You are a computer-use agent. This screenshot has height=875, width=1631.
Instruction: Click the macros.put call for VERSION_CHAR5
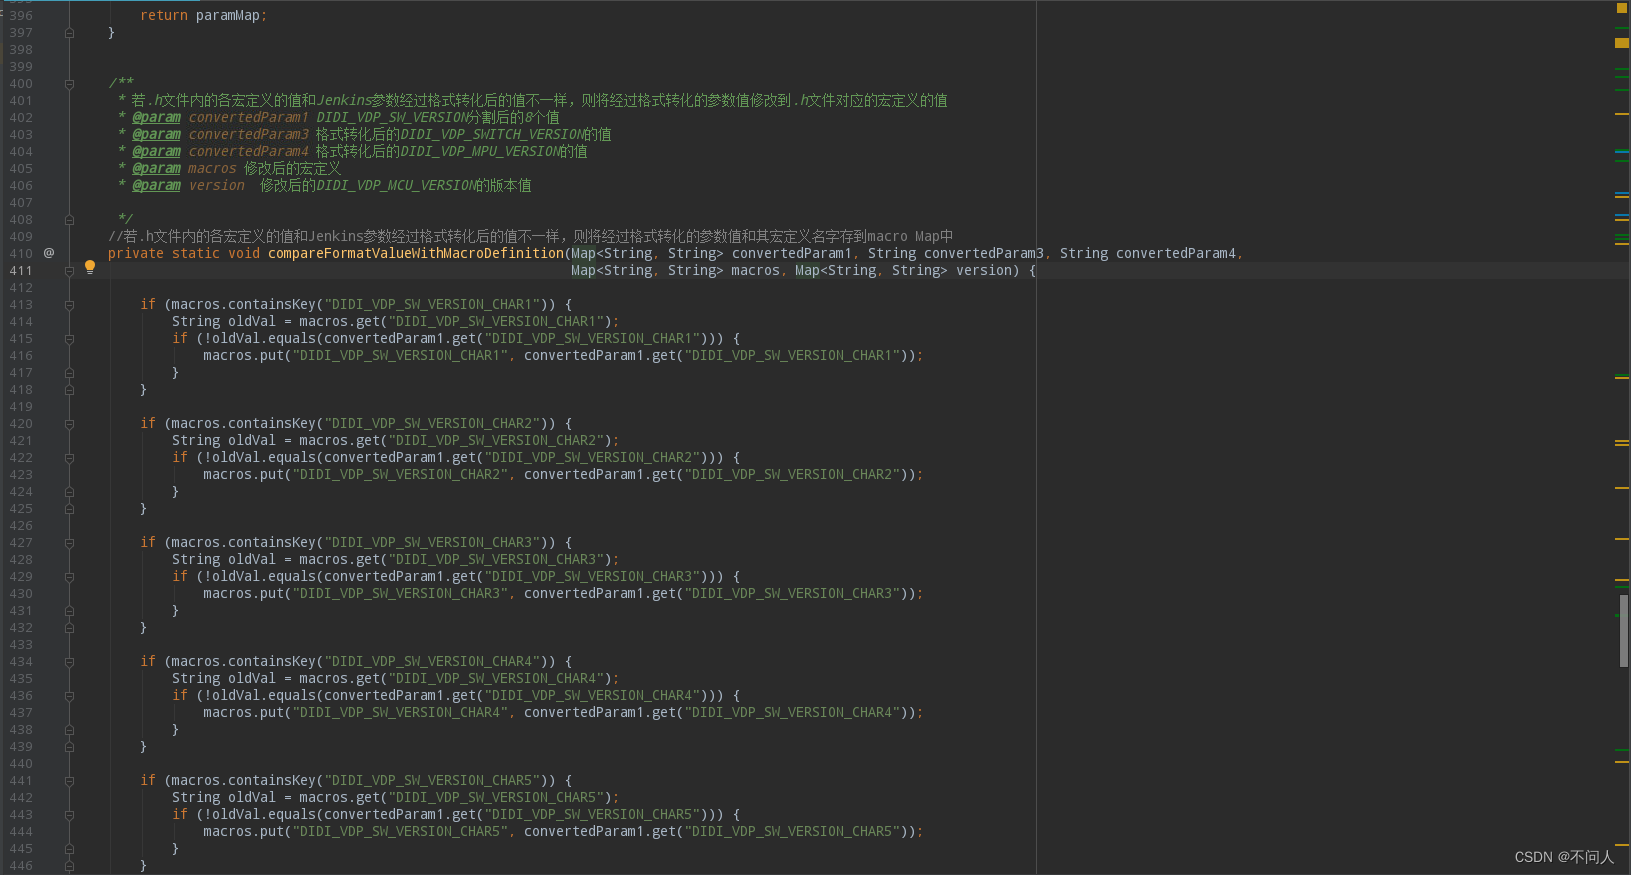563,831
